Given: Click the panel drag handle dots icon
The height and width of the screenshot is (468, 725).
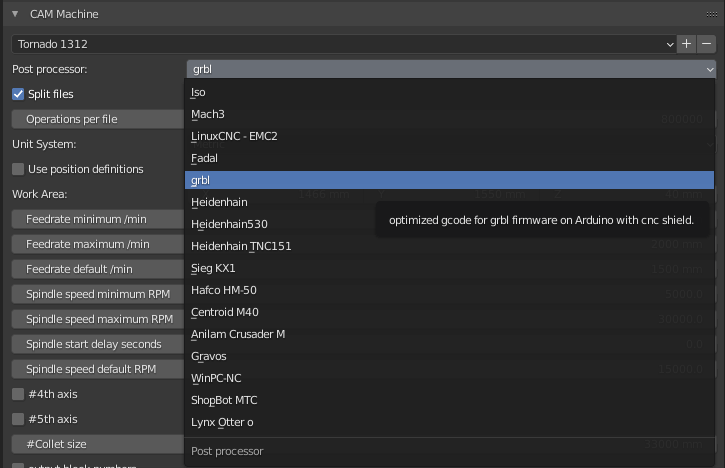Looking at the screenshot, I should (x=708, y=14).
